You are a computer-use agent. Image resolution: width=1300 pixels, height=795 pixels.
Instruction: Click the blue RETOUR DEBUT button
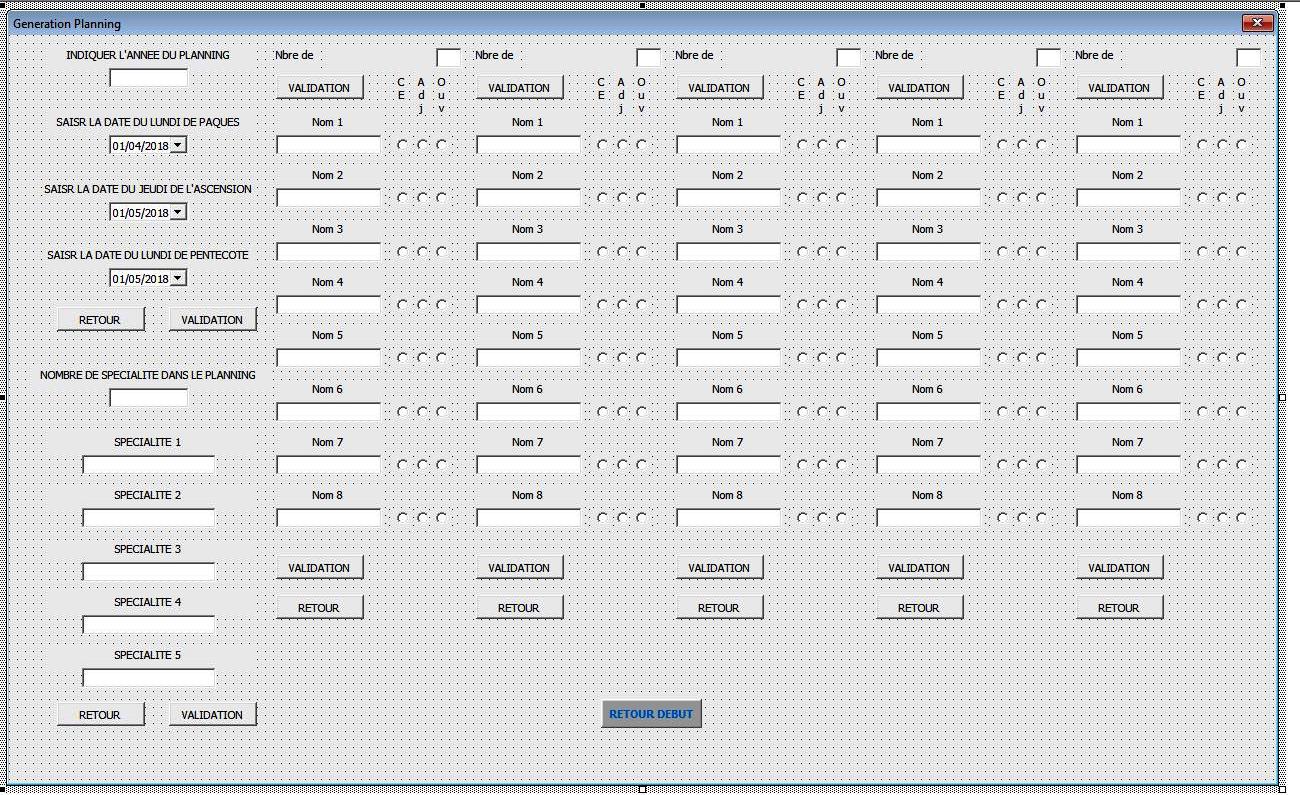click(652, 714)
